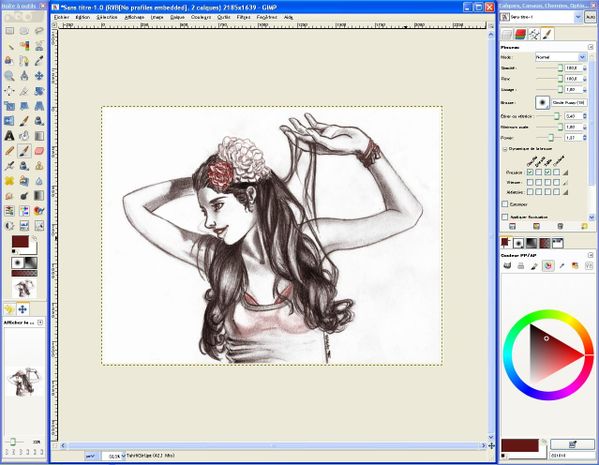
Task: Select the Color Picker eyedropper tool
Action: [x=39, y=61]
